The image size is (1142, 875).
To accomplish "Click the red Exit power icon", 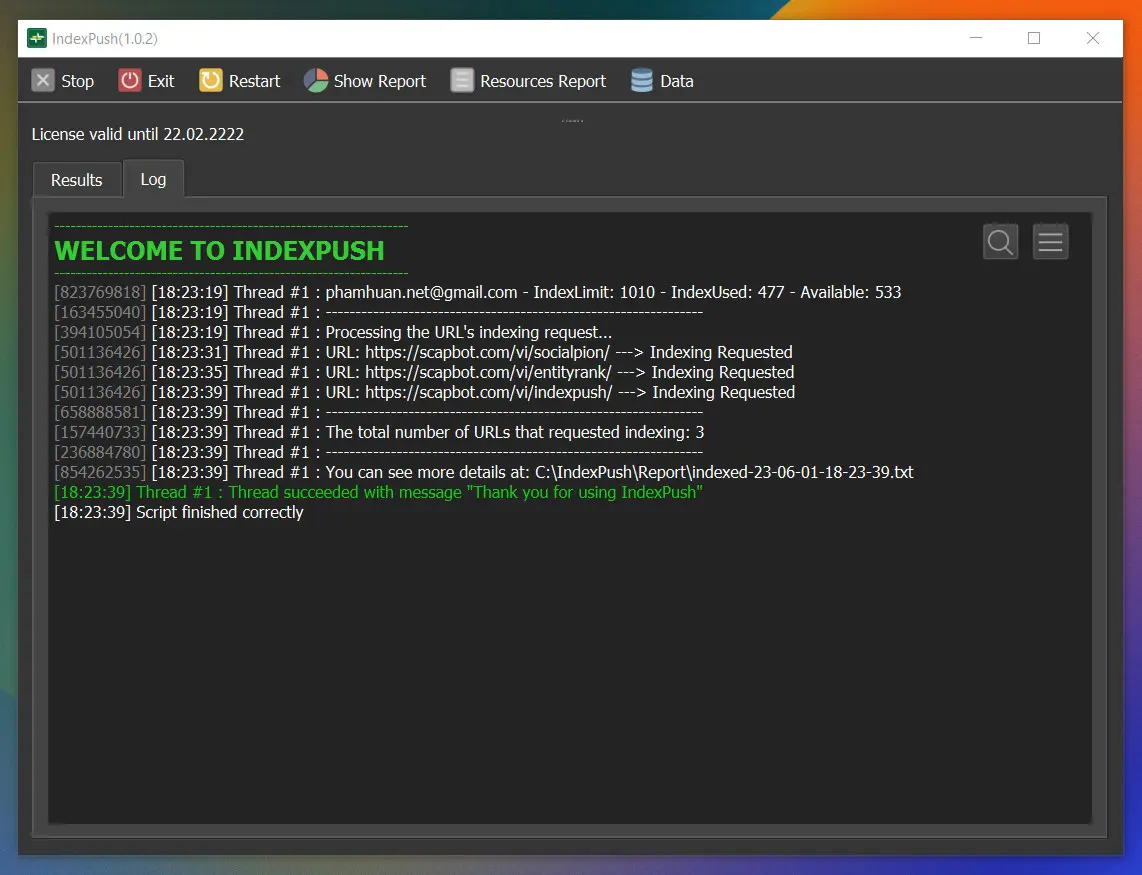I will [x=130, y=80].
